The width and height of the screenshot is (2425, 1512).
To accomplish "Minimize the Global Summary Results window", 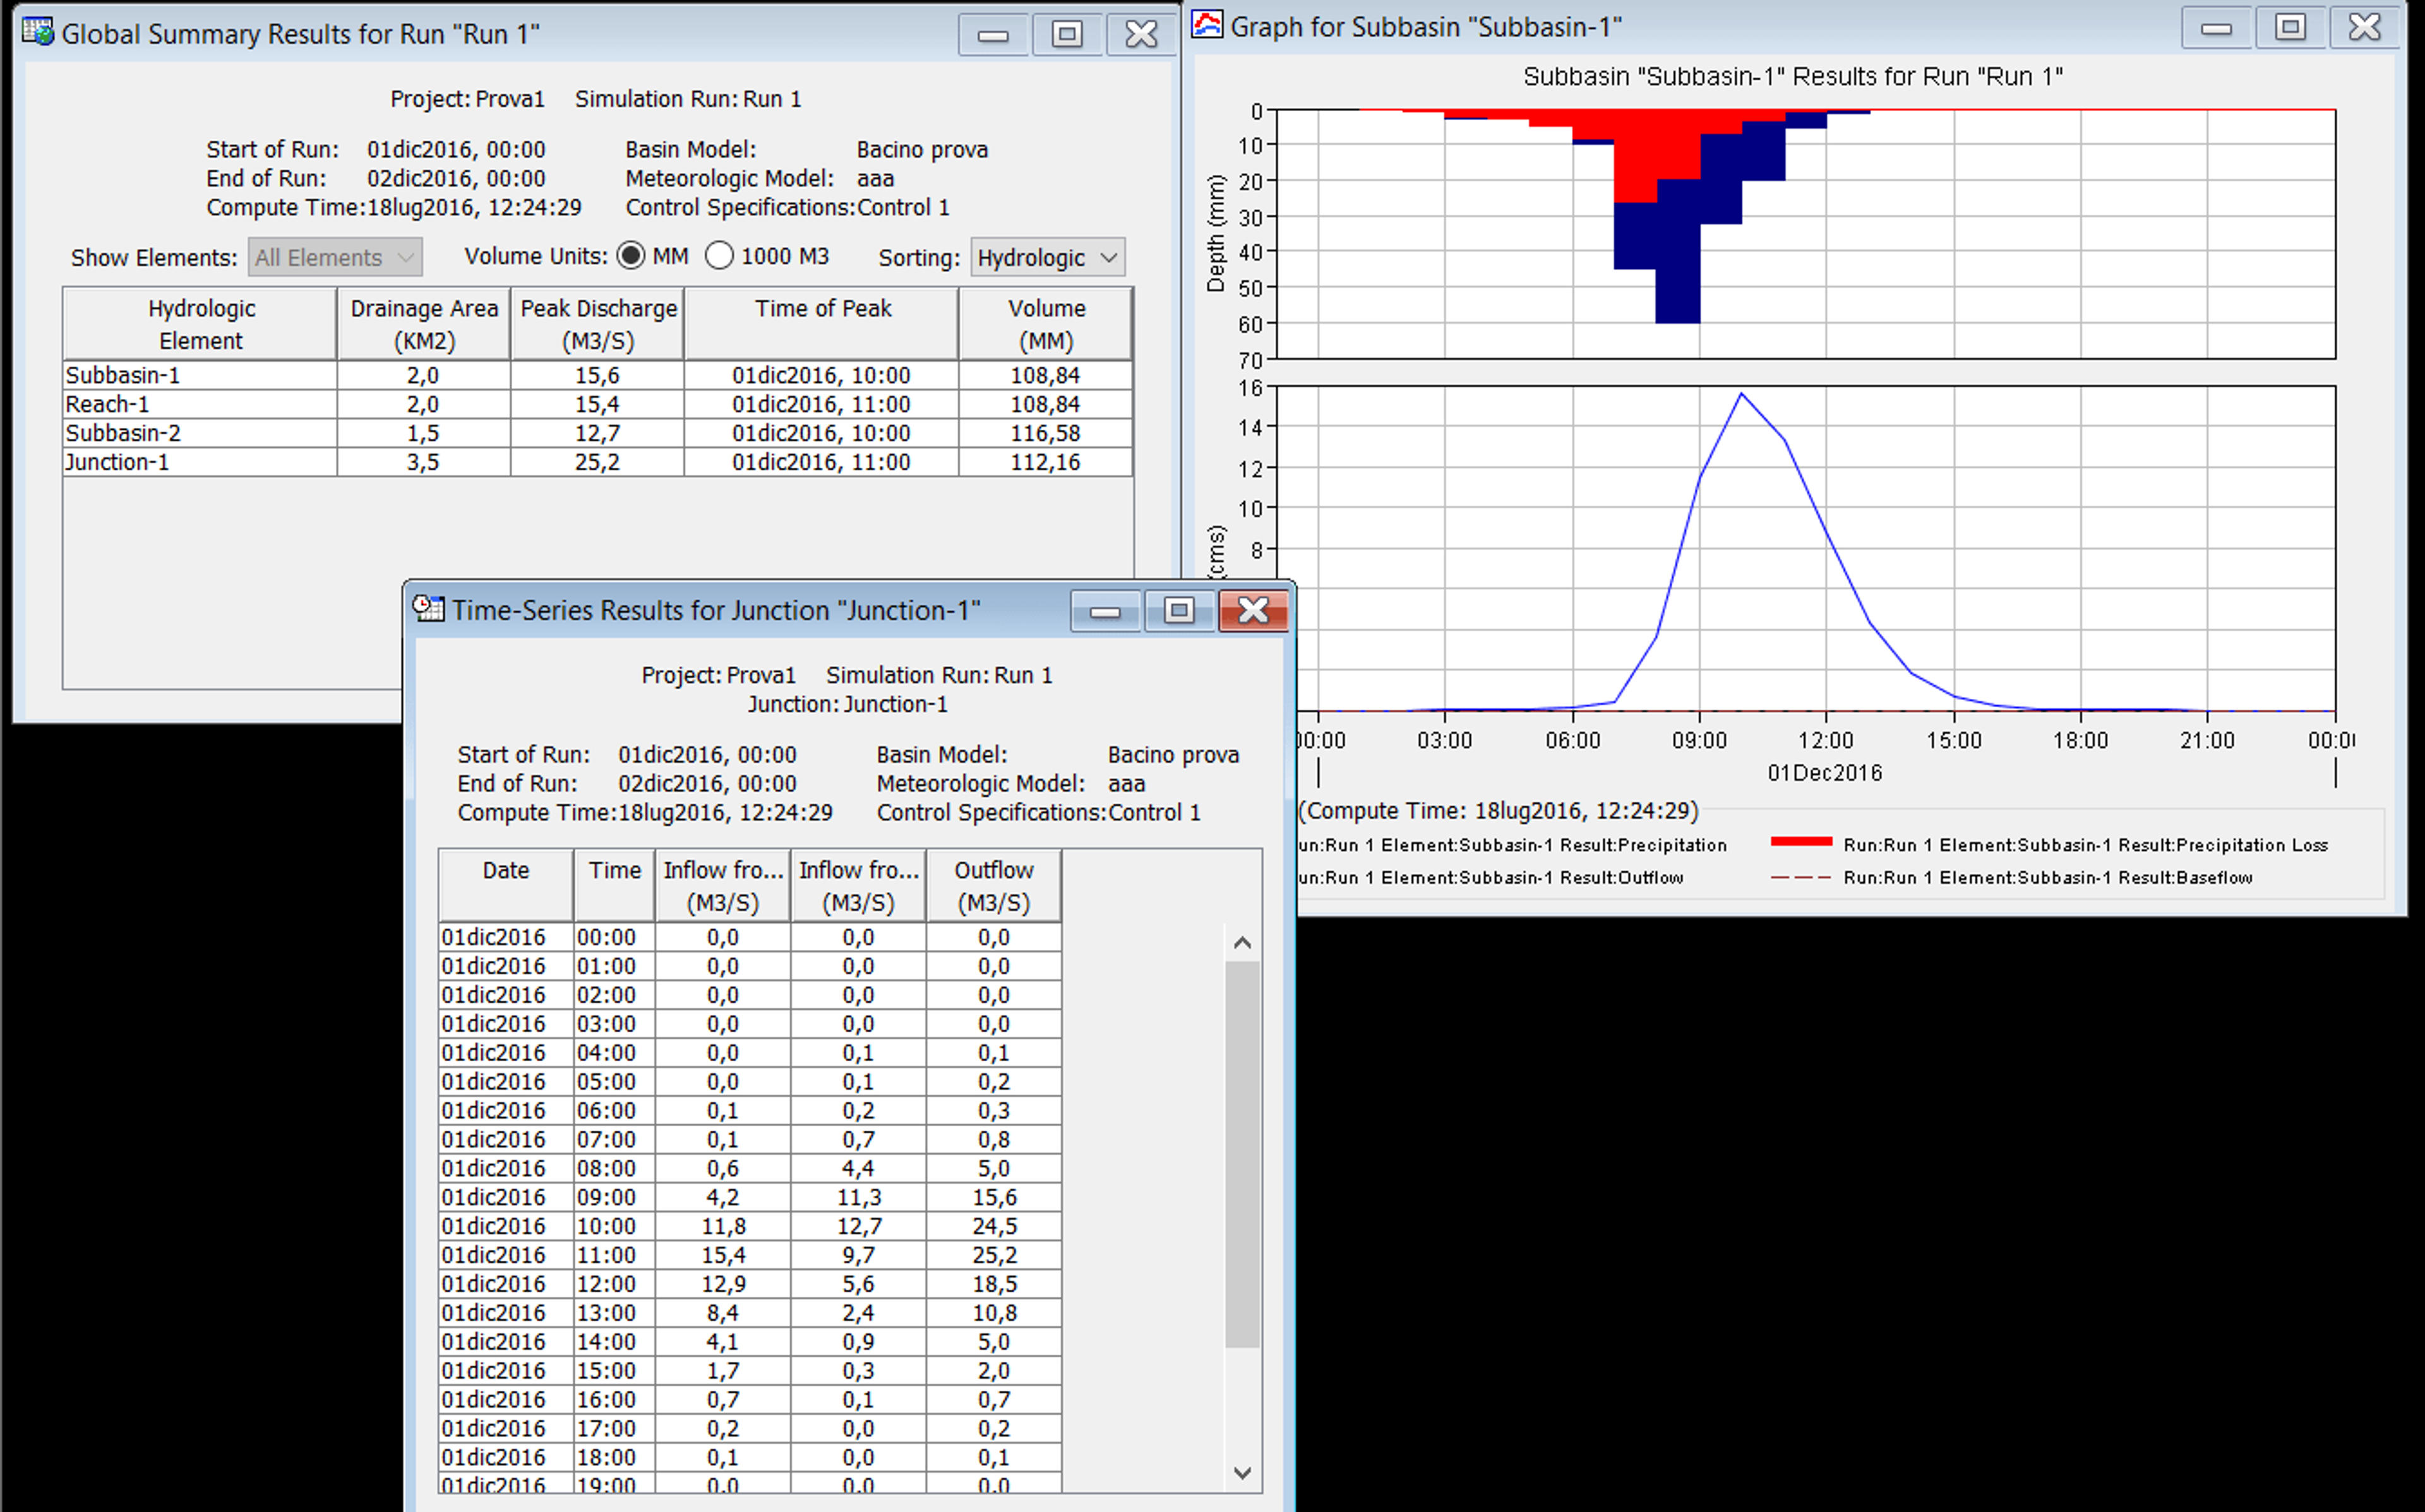I will click(993, 35).
